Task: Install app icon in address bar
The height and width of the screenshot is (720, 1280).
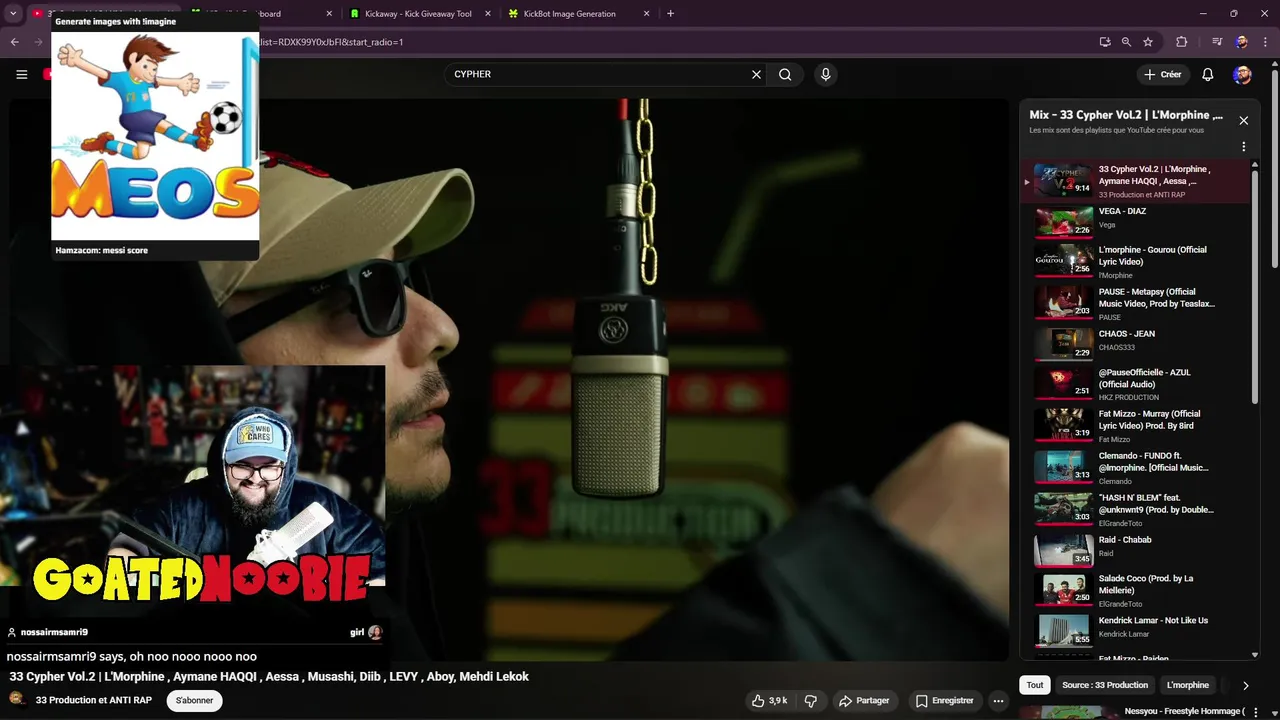Action: click(1104, 42)
